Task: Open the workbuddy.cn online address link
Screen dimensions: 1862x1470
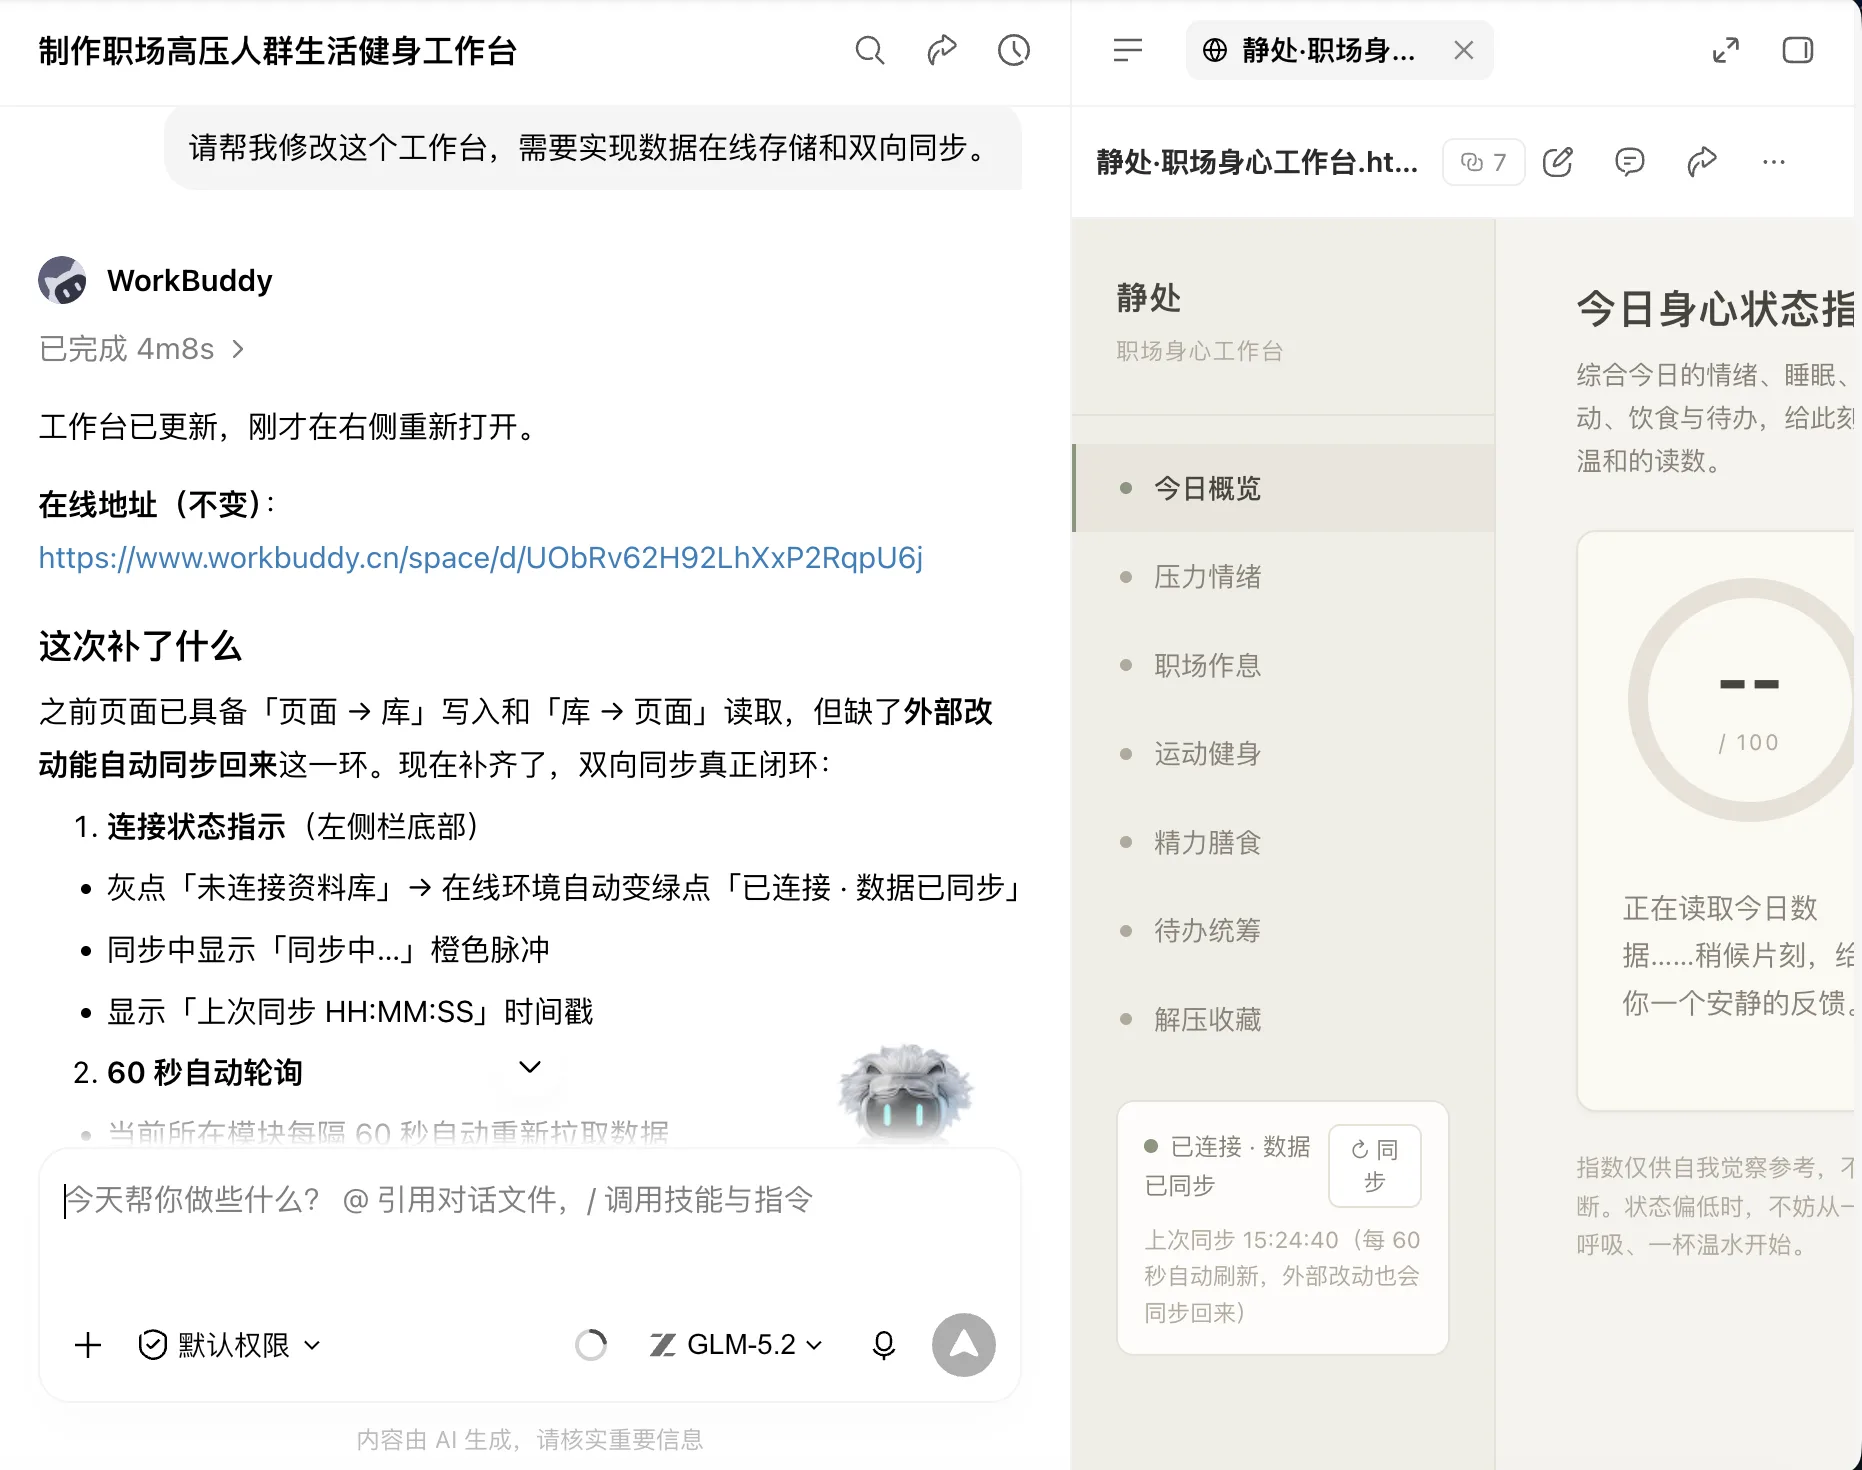Action: coord(481,557)
